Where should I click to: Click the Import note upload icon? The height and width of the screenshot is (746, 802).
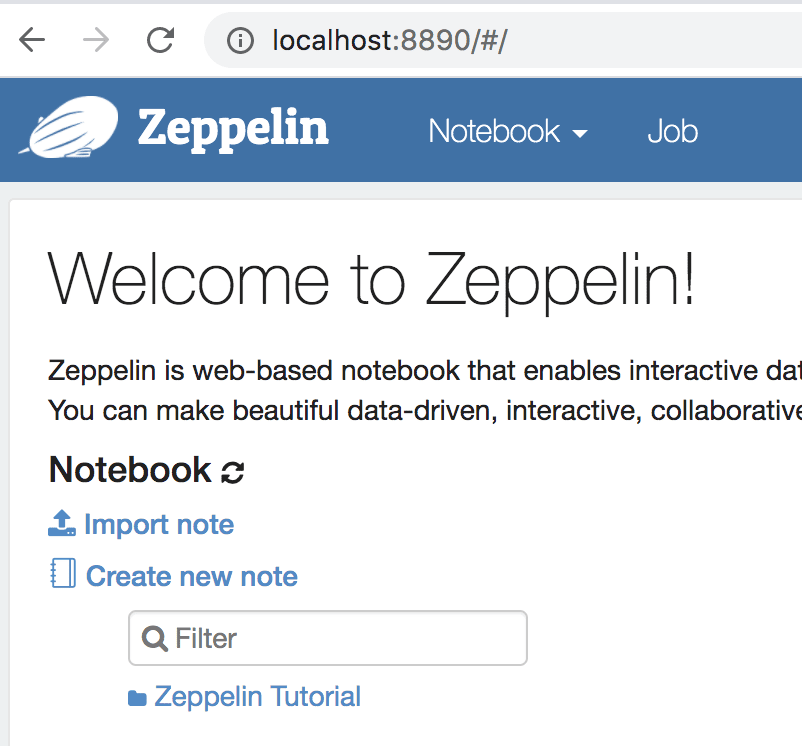[62, 523]
